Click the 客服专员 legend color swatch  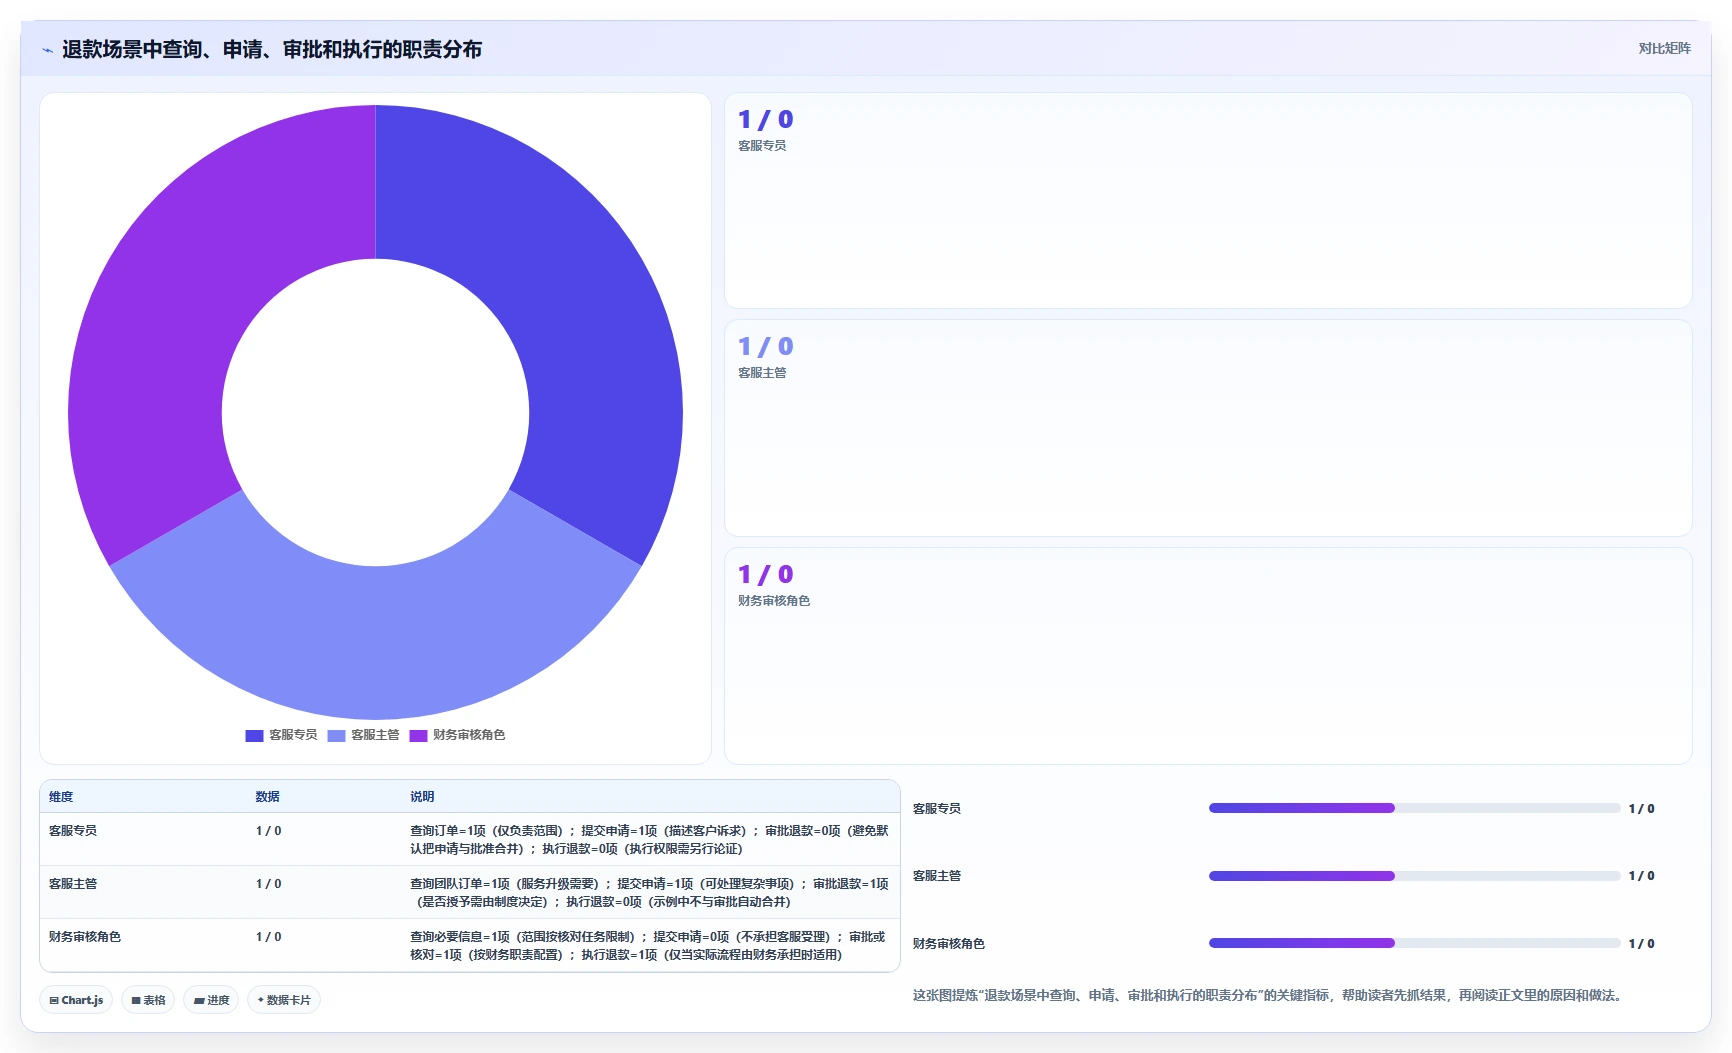(254, 735)
